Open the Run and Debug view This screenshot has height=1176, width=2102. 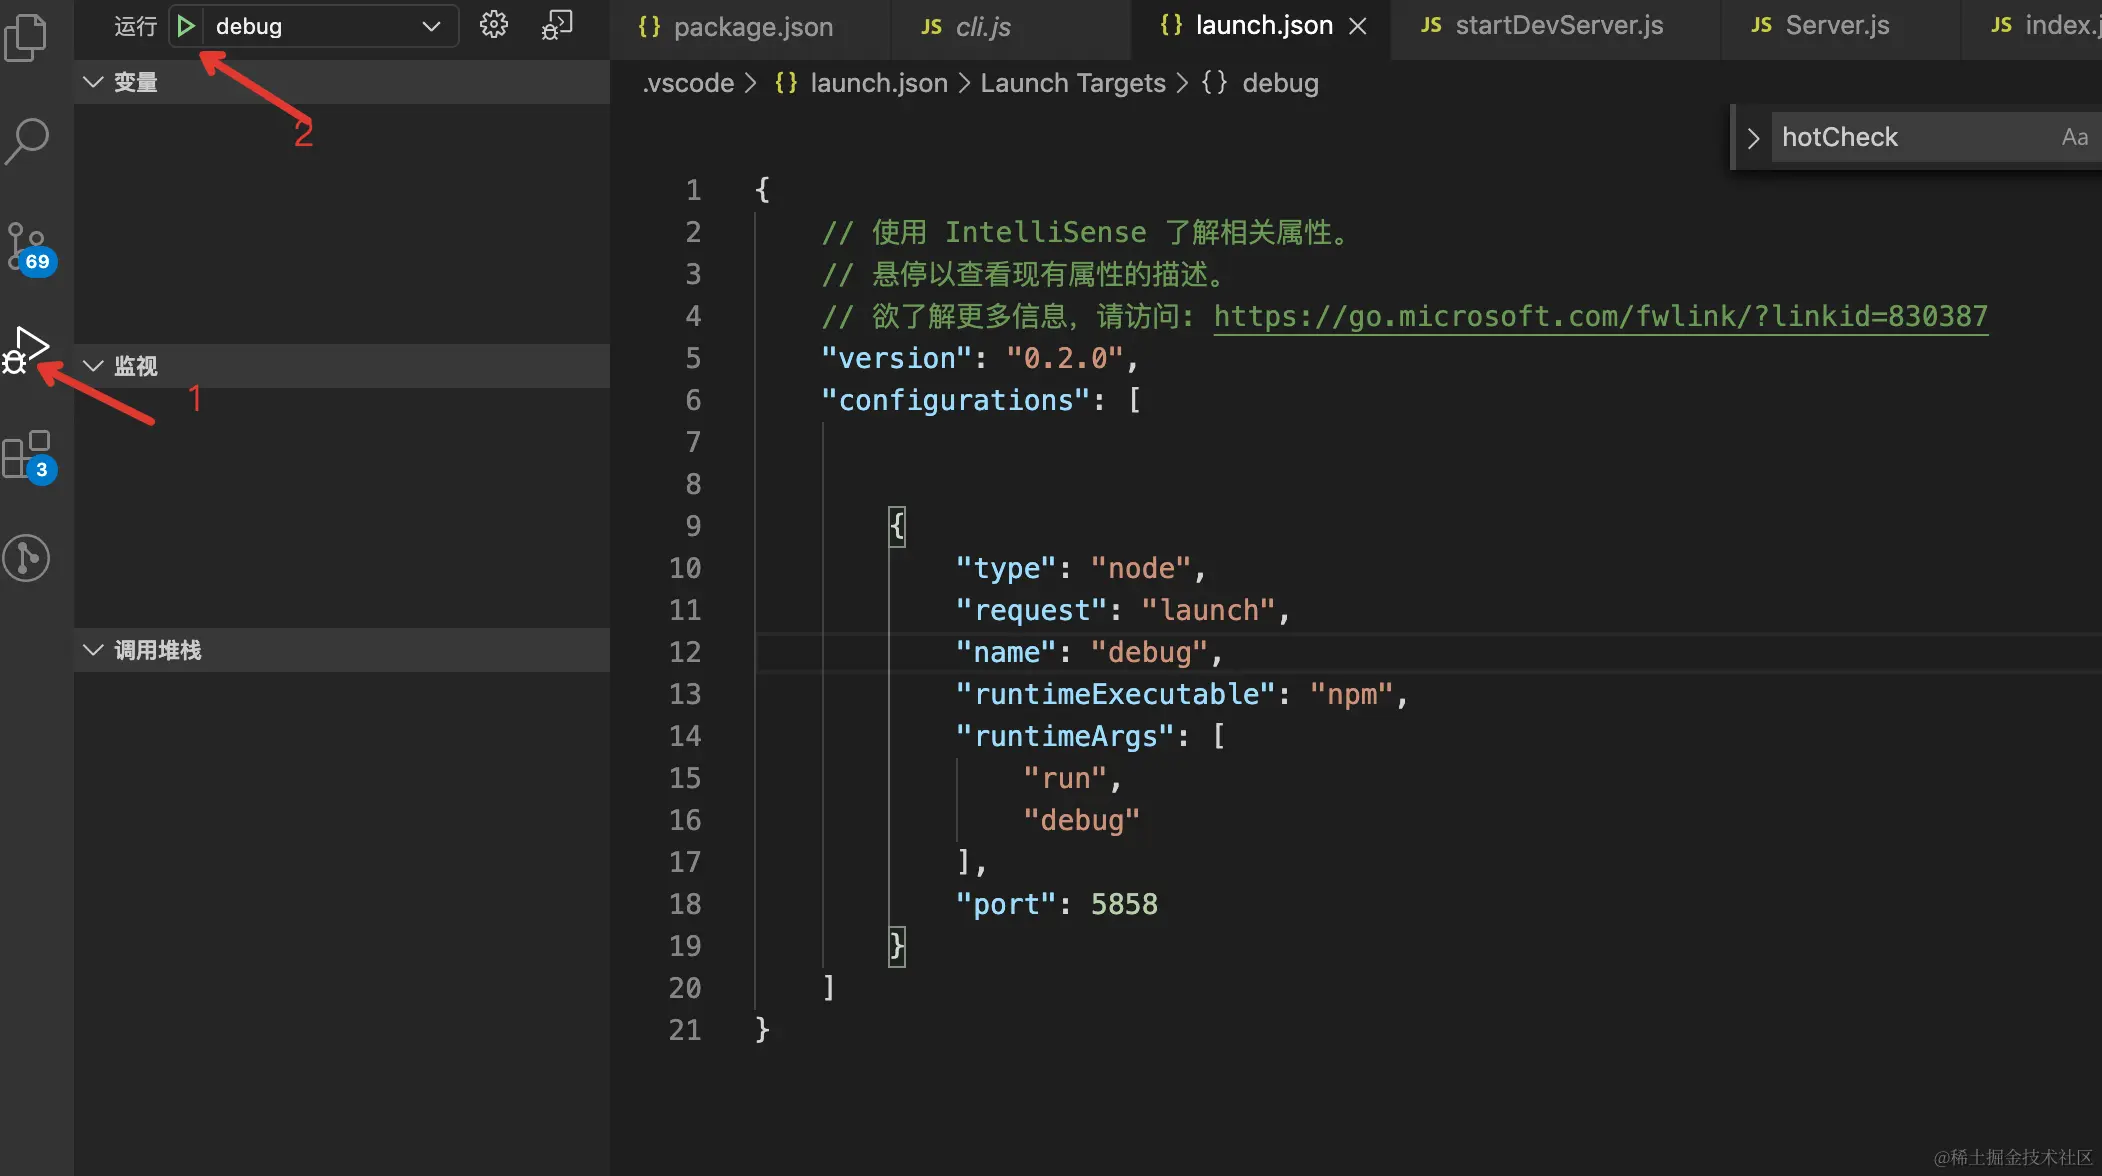point(27,350)
